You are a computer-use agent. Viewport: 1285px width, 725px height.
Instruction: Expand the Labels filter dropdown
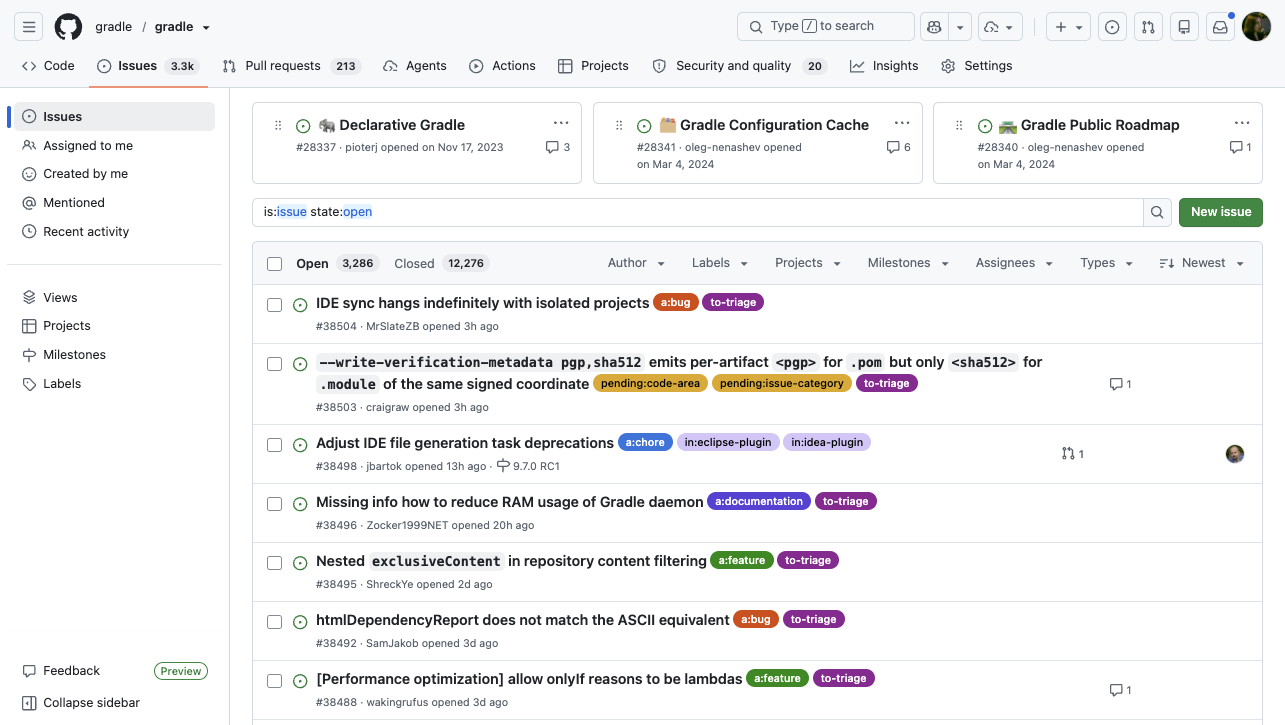tap(720, 263)
